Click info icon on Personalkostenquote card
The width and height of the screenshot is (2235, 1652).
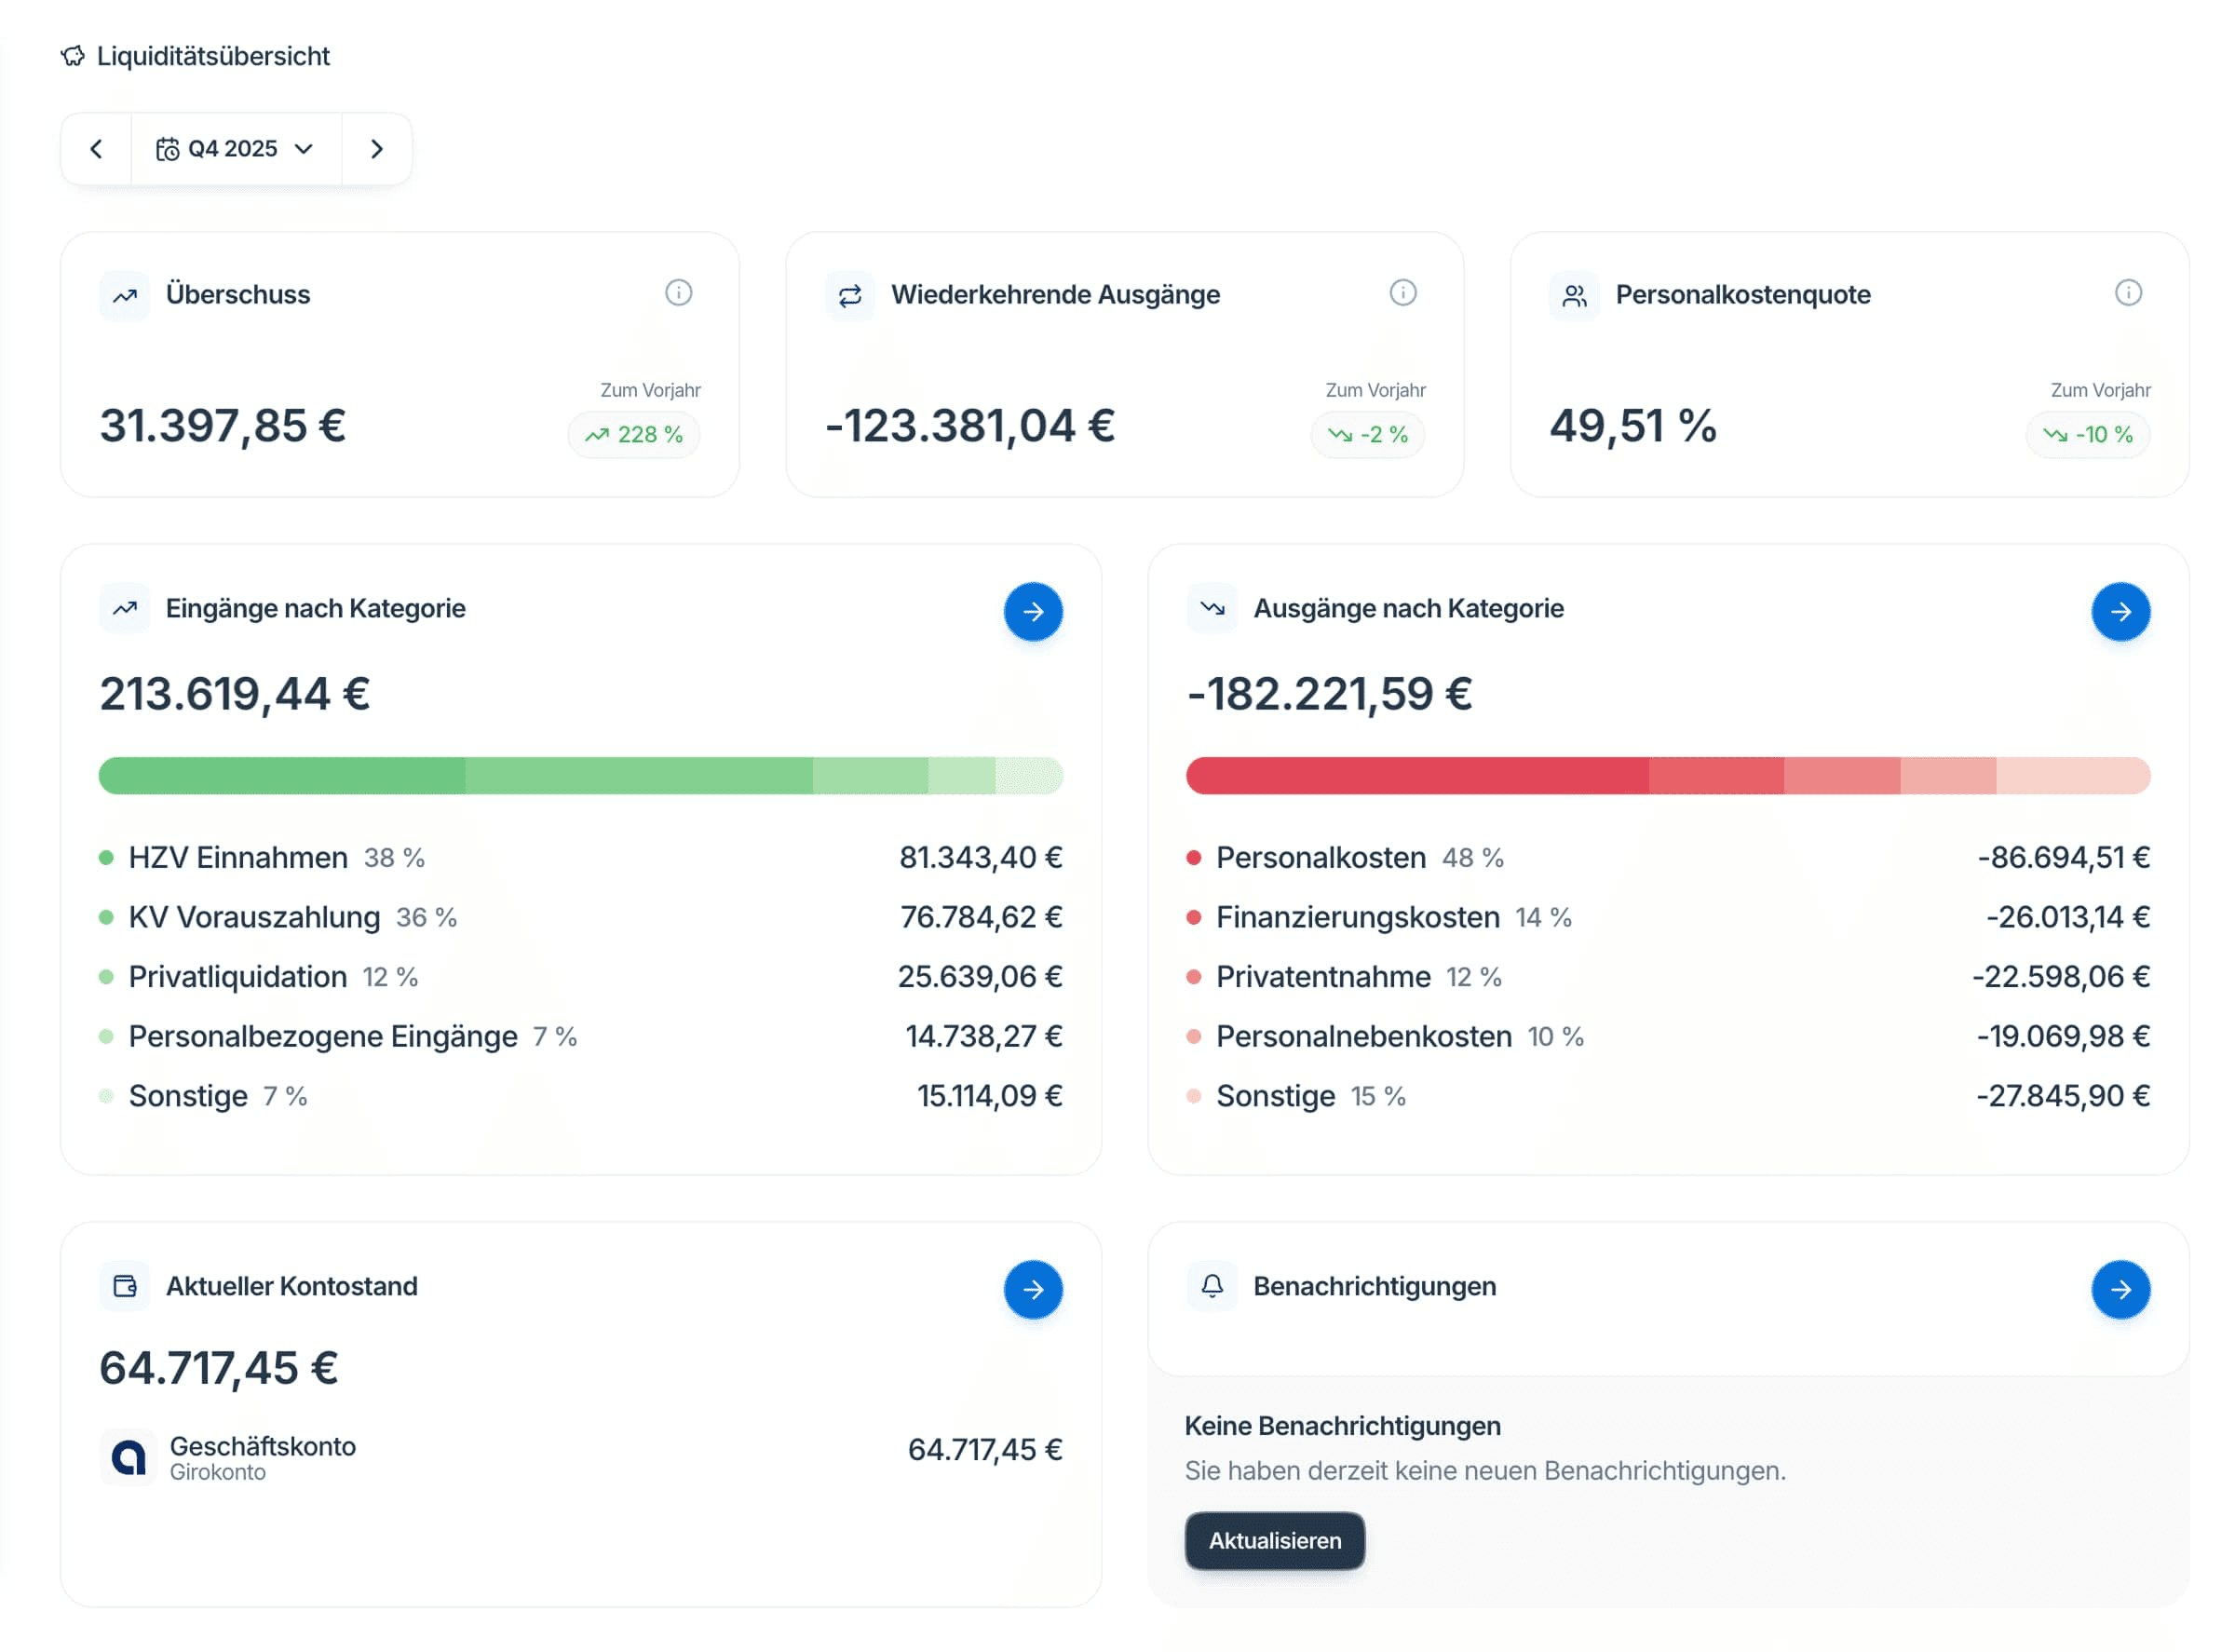(2127, 293)
